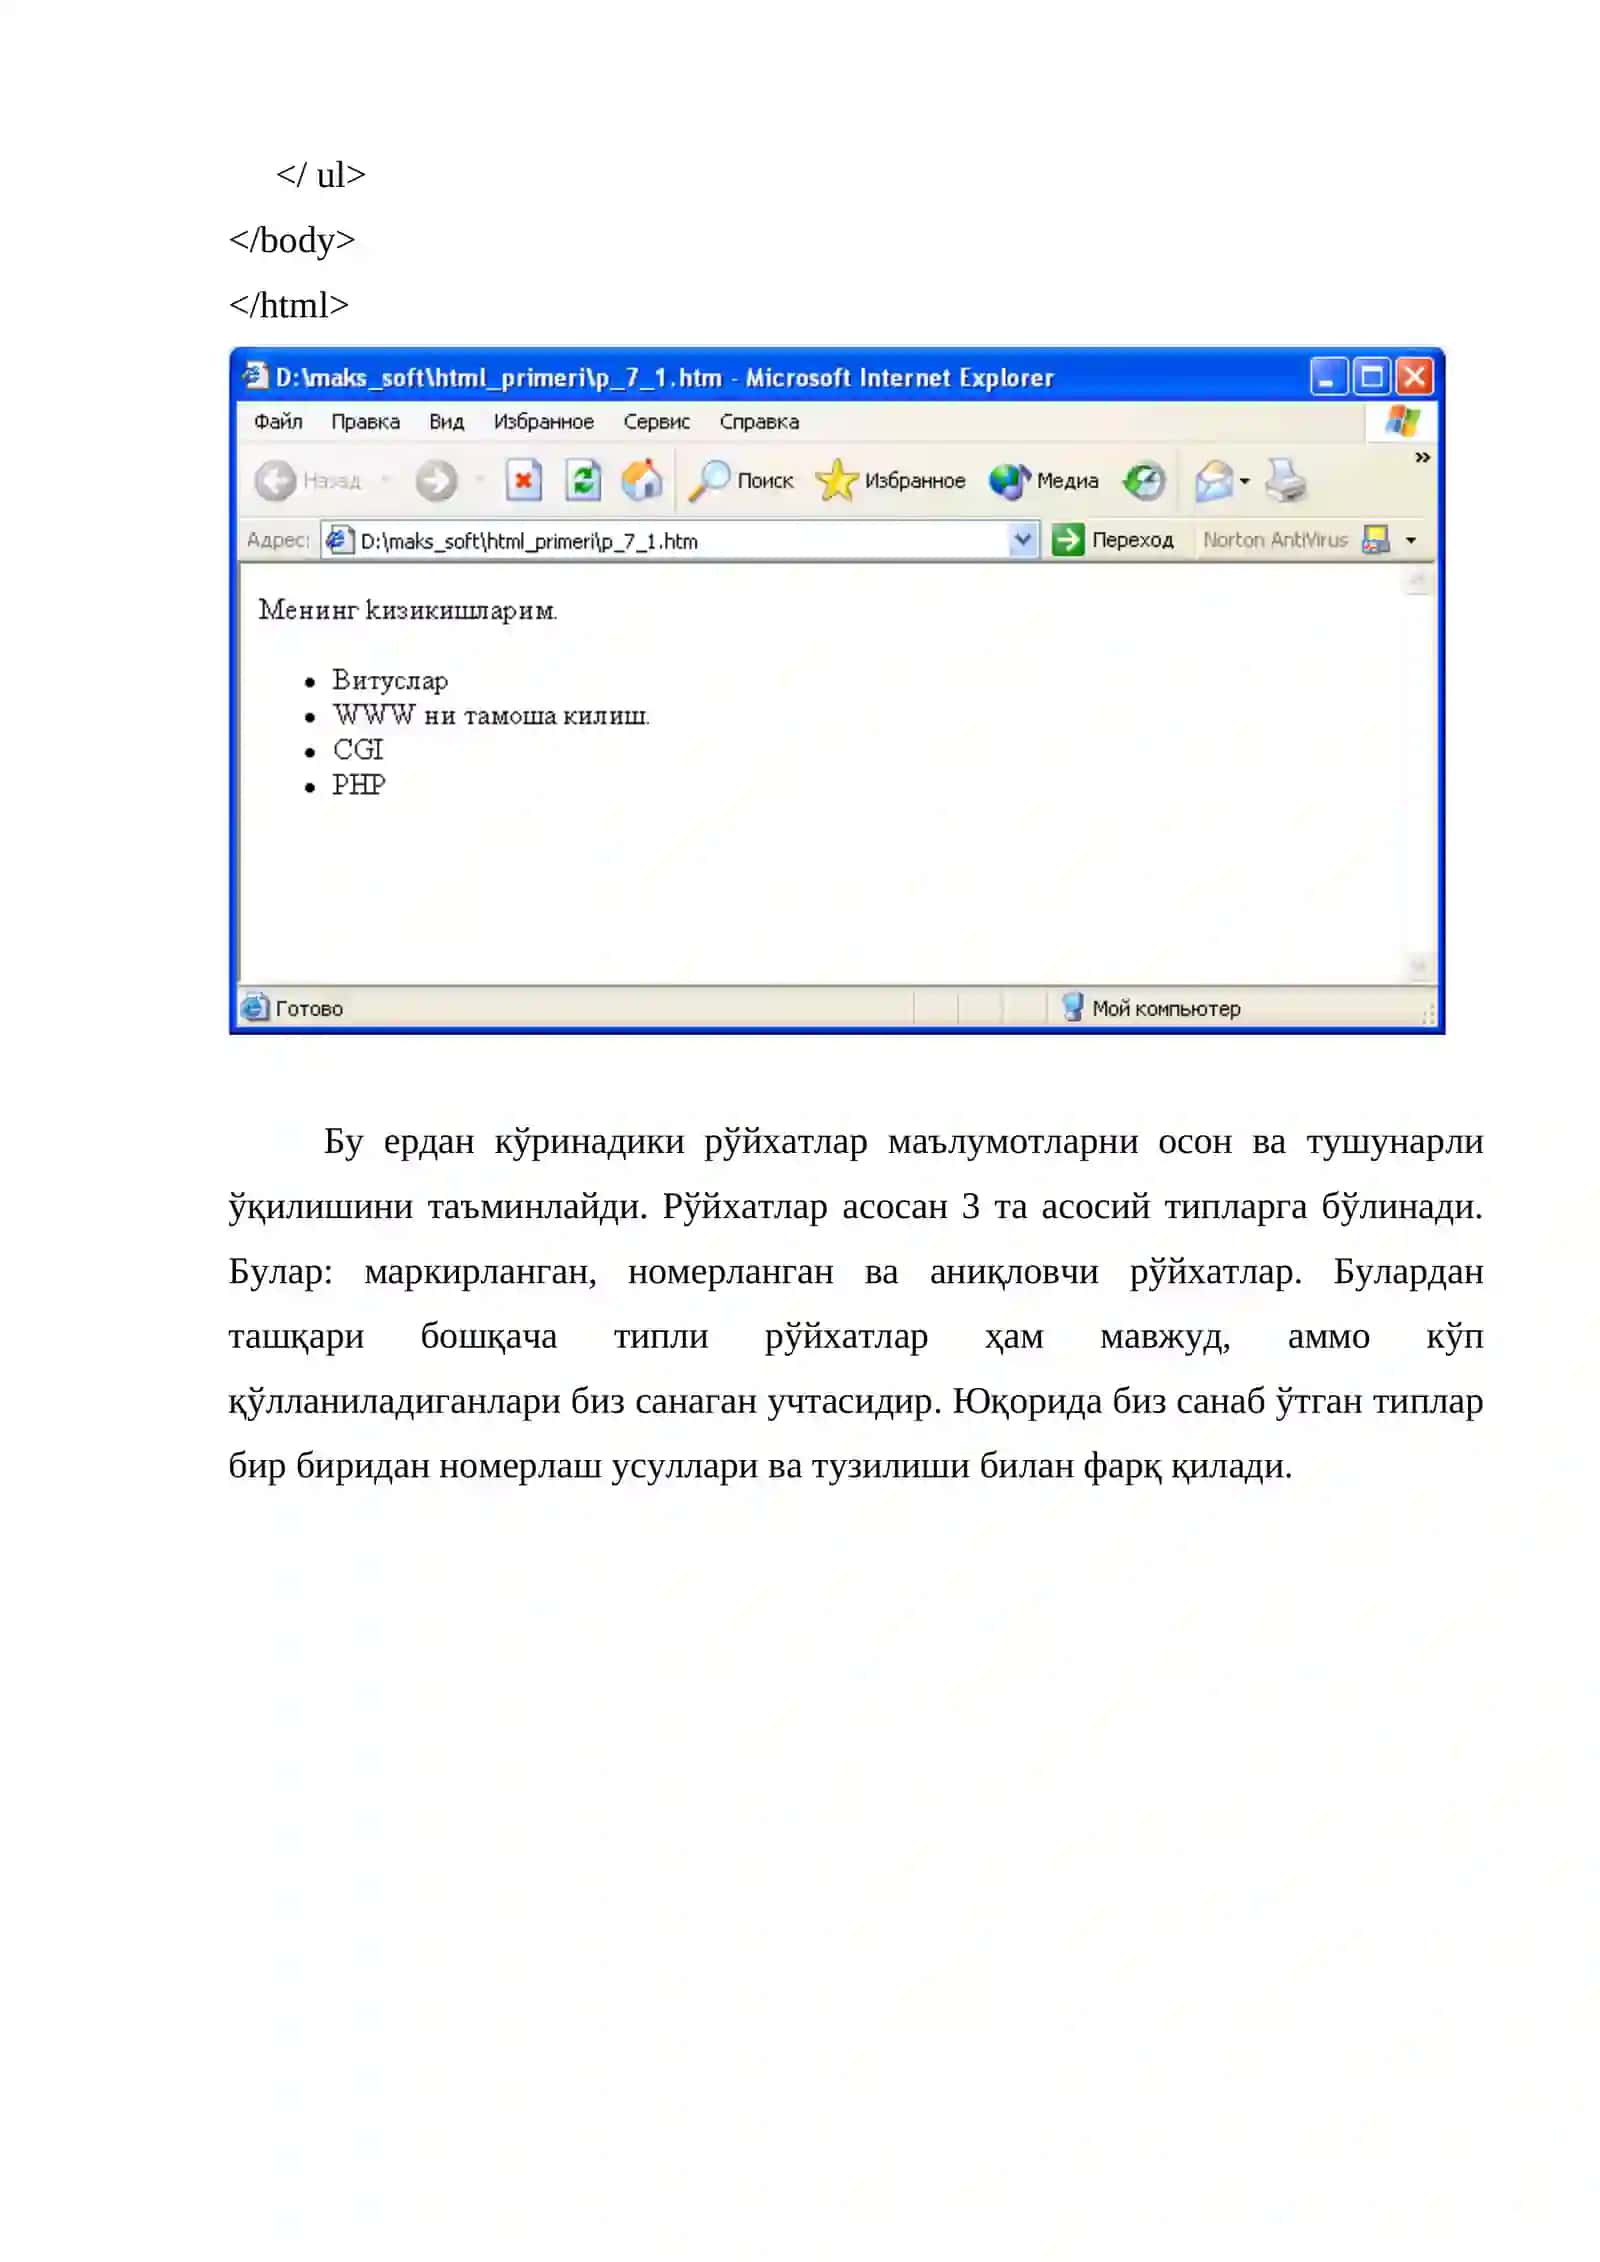This screenshot has width=1600, height=2262.
Task: Minimize the Internet Explorer window
Action: (1328, 377)
